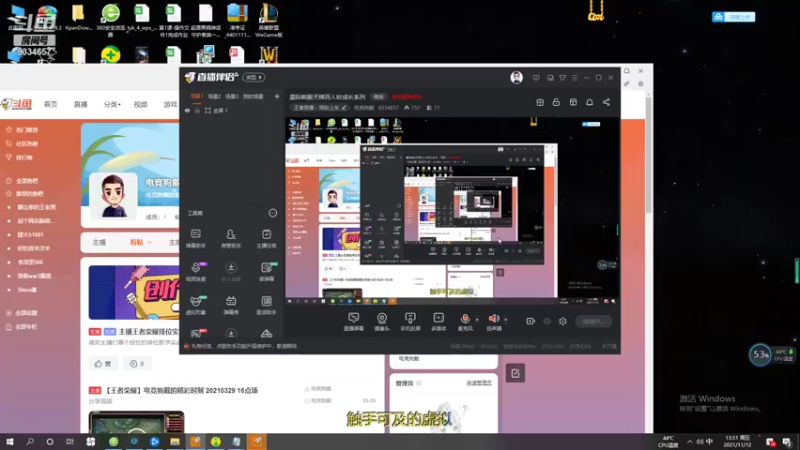Open the 创作 banner thumbnail
The width and height of the screenshot is (800, 450).
[134, 292]
